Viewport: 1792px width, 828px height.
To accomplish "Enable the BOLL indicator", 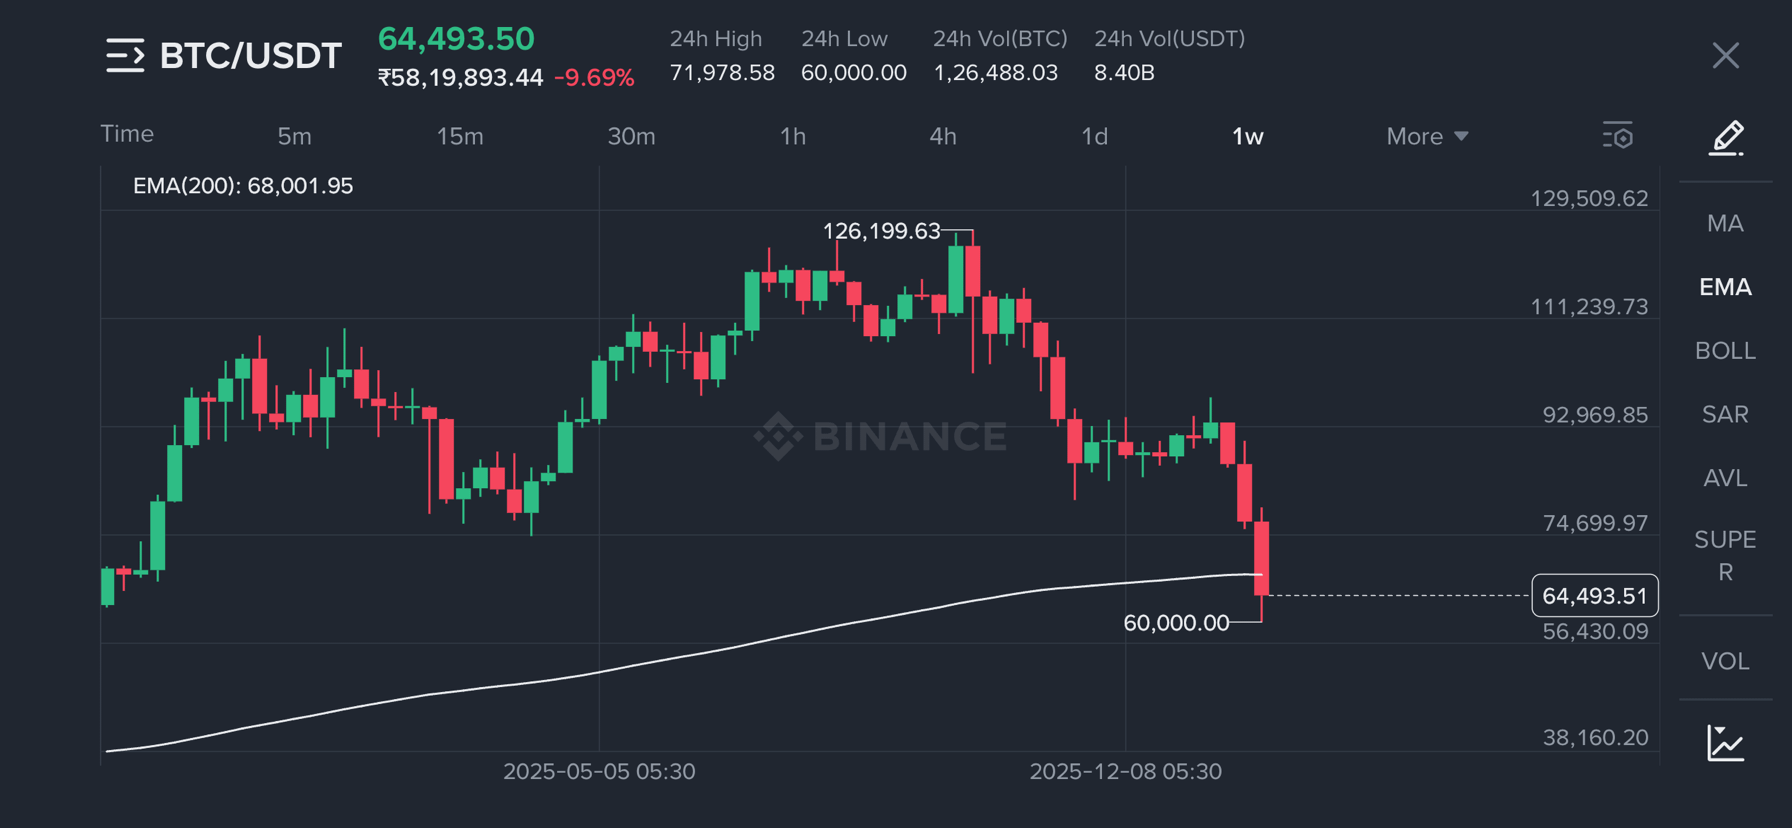I will (x=1725, y=351).
